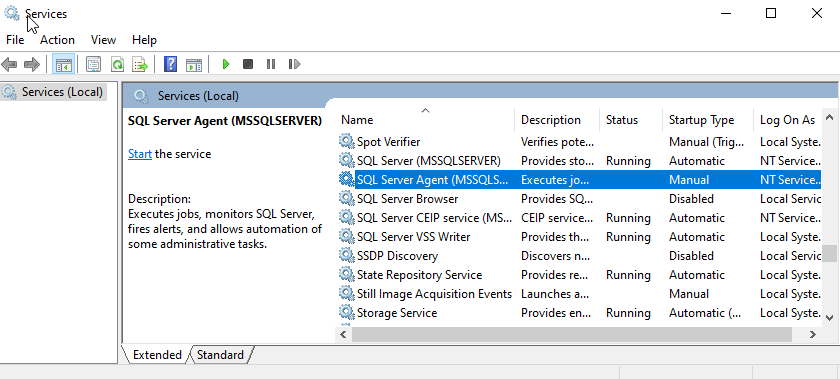Select the Spot Verifier service name
The height and width of the screenshot is (379, 840).
[388, 142]
